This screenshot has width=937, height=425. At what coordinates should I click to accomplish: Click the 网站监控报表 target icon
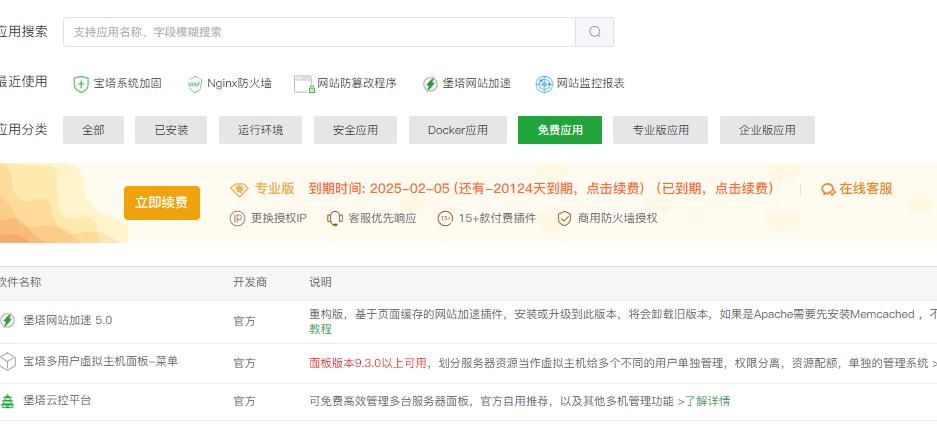pos(544,84)
